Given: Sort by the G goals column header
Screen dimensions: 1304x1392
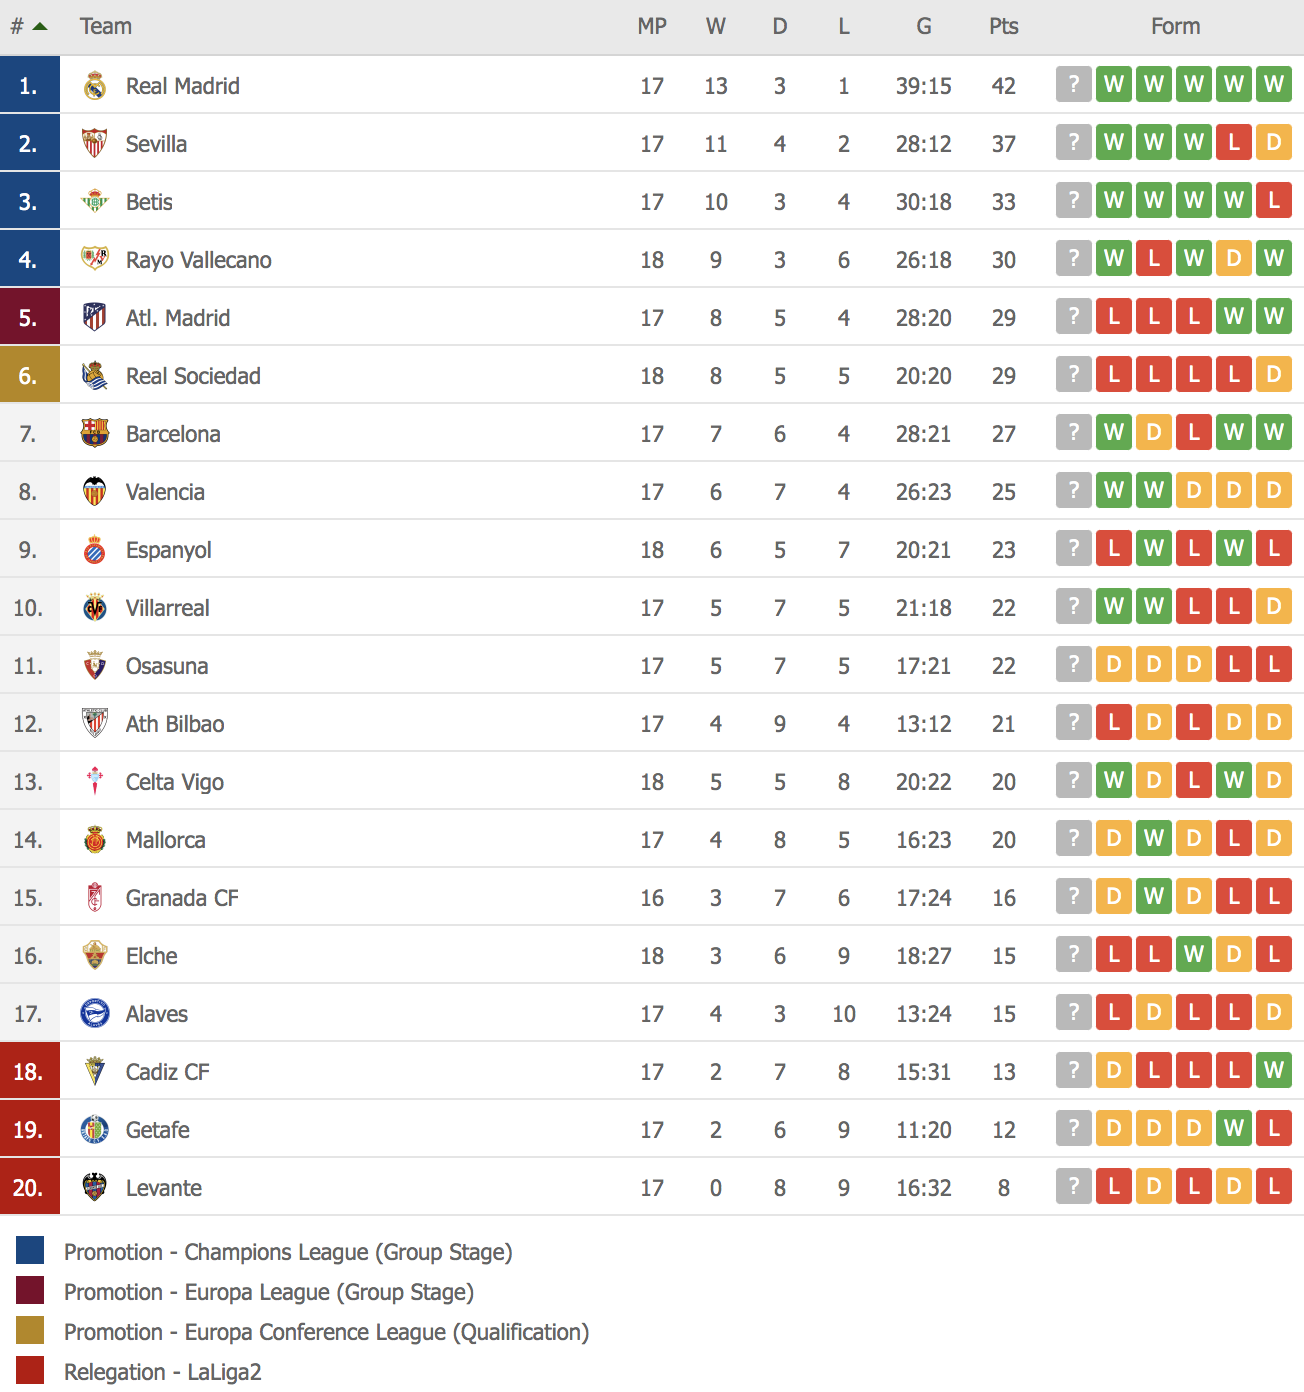Looking at the screenshot, I should coord(923,27).
